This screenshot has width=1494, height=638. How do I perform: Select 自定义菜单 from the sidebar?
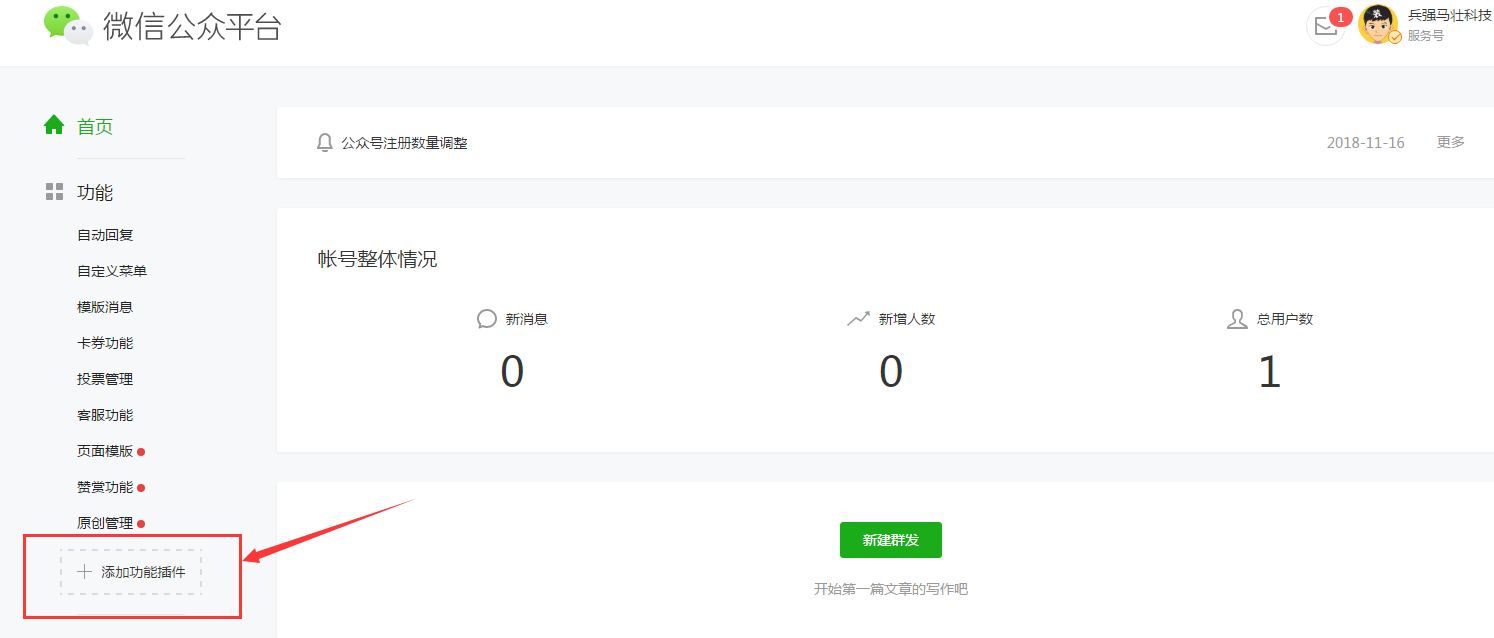tap(112, 271)
